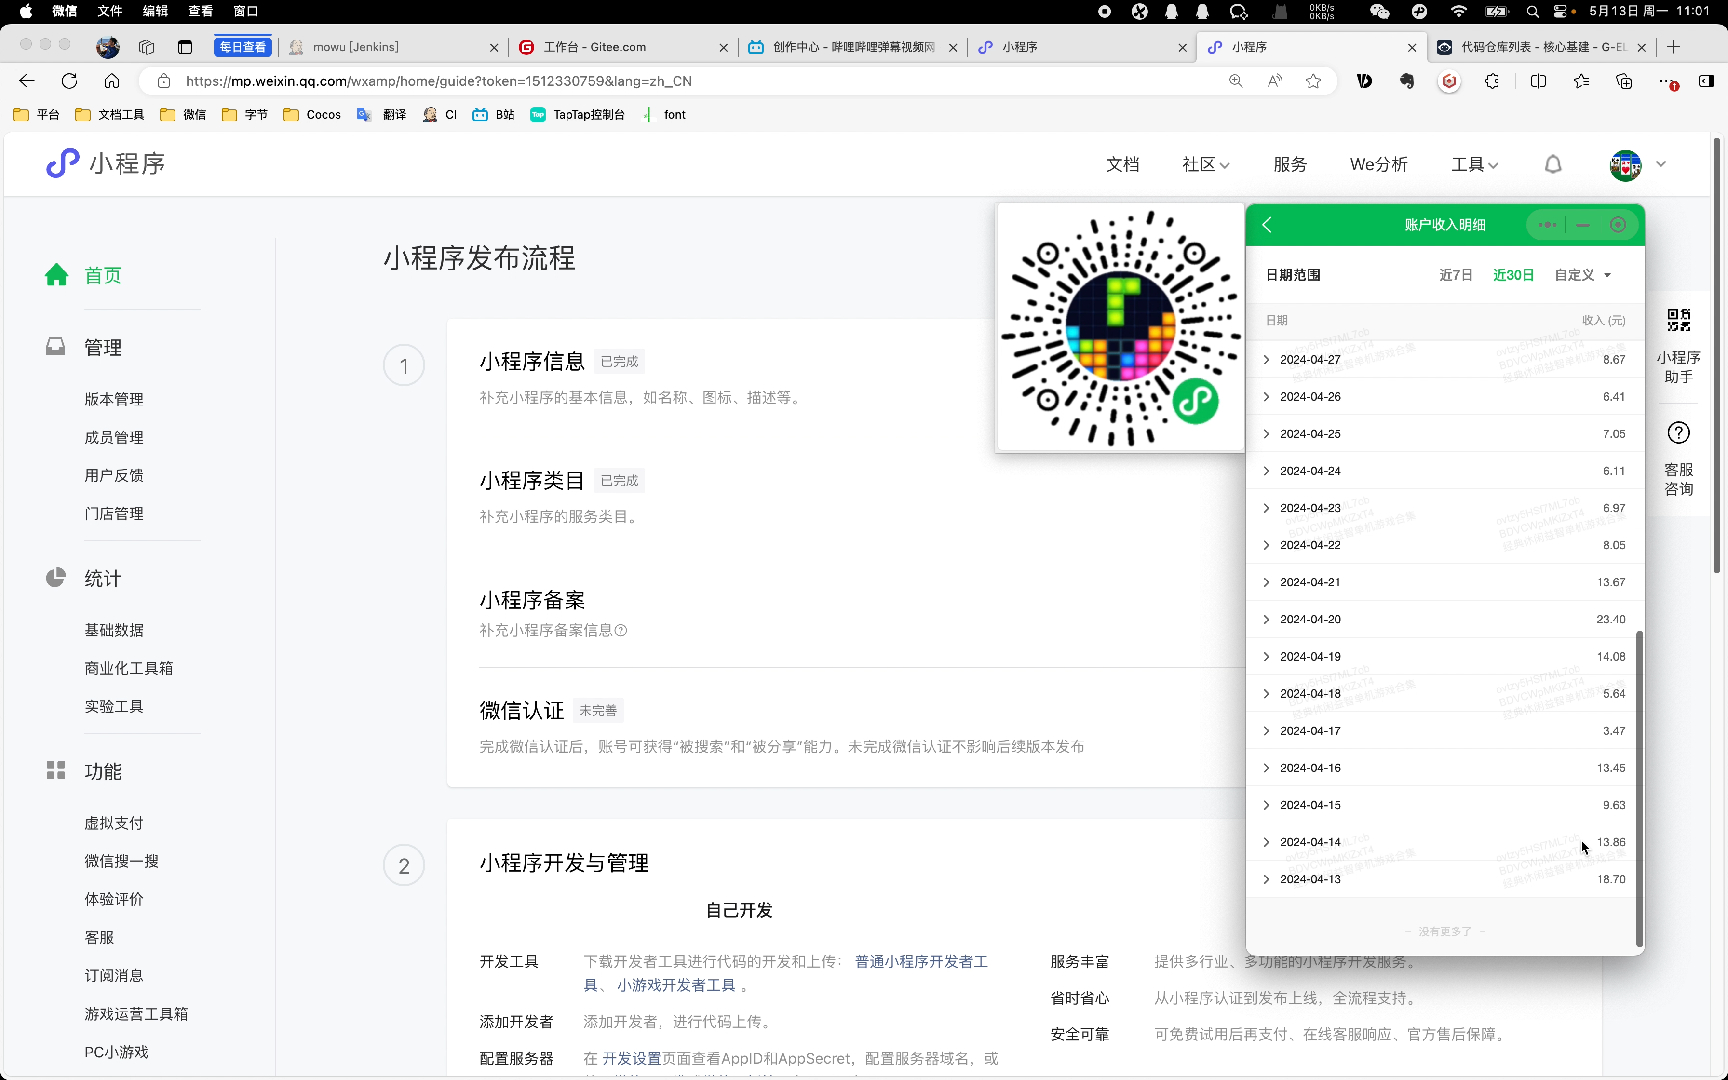1728x1080 pixels.
Task: Expand the 2024-04-27 income row
Action: 1445,359
